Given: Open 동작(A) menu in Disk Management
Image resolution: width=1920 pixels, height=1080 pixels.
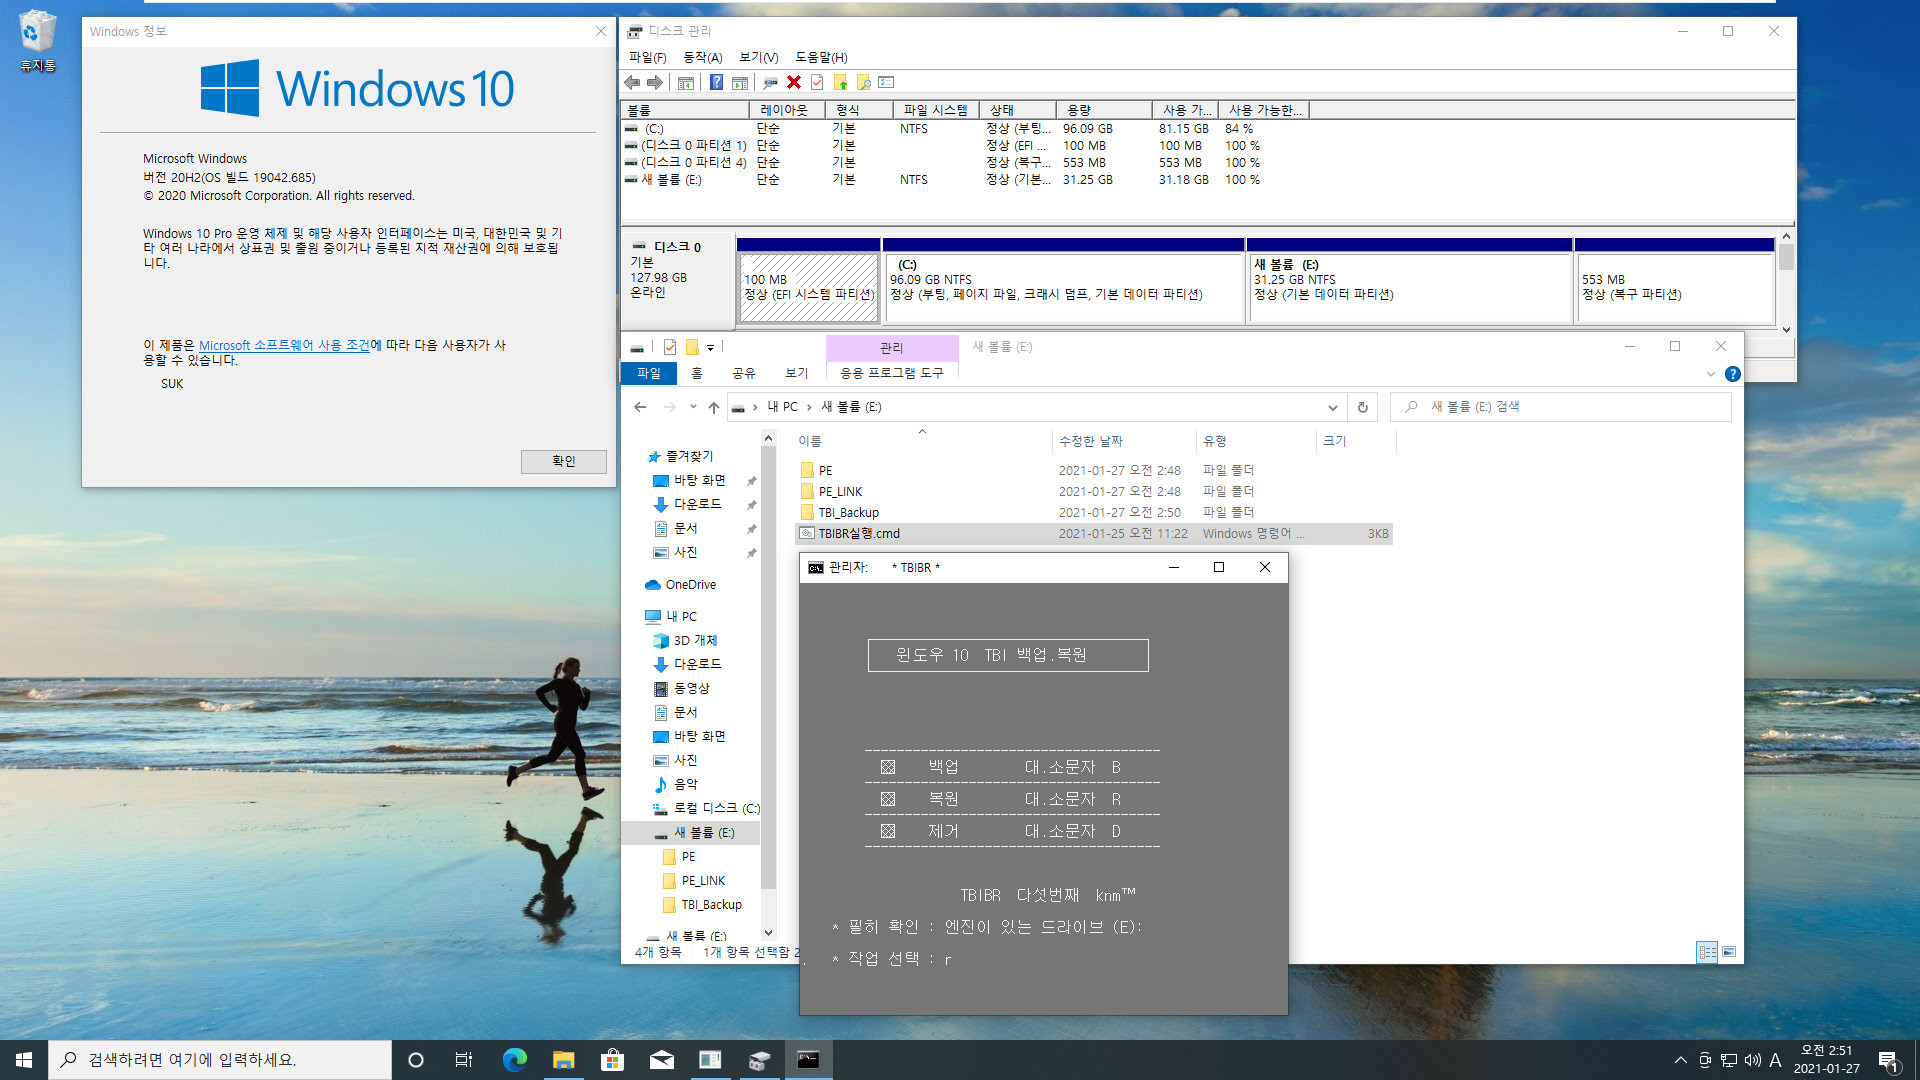Looking at the screenshot, I should coord(702,57).
